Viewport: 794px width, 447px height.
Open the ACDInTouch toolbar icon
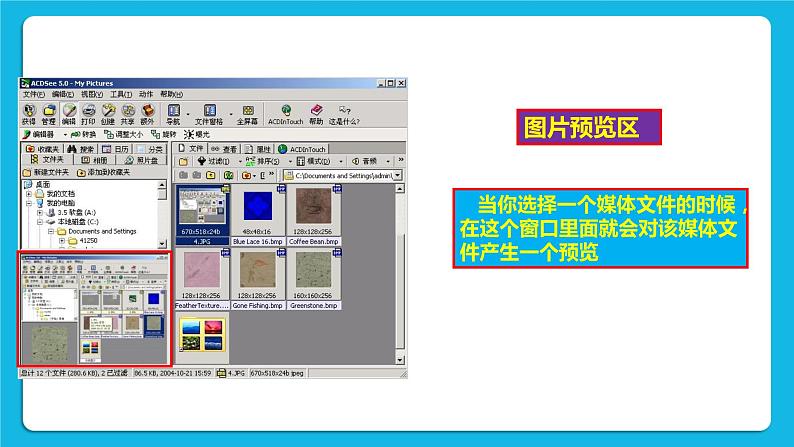coord(286,113)
